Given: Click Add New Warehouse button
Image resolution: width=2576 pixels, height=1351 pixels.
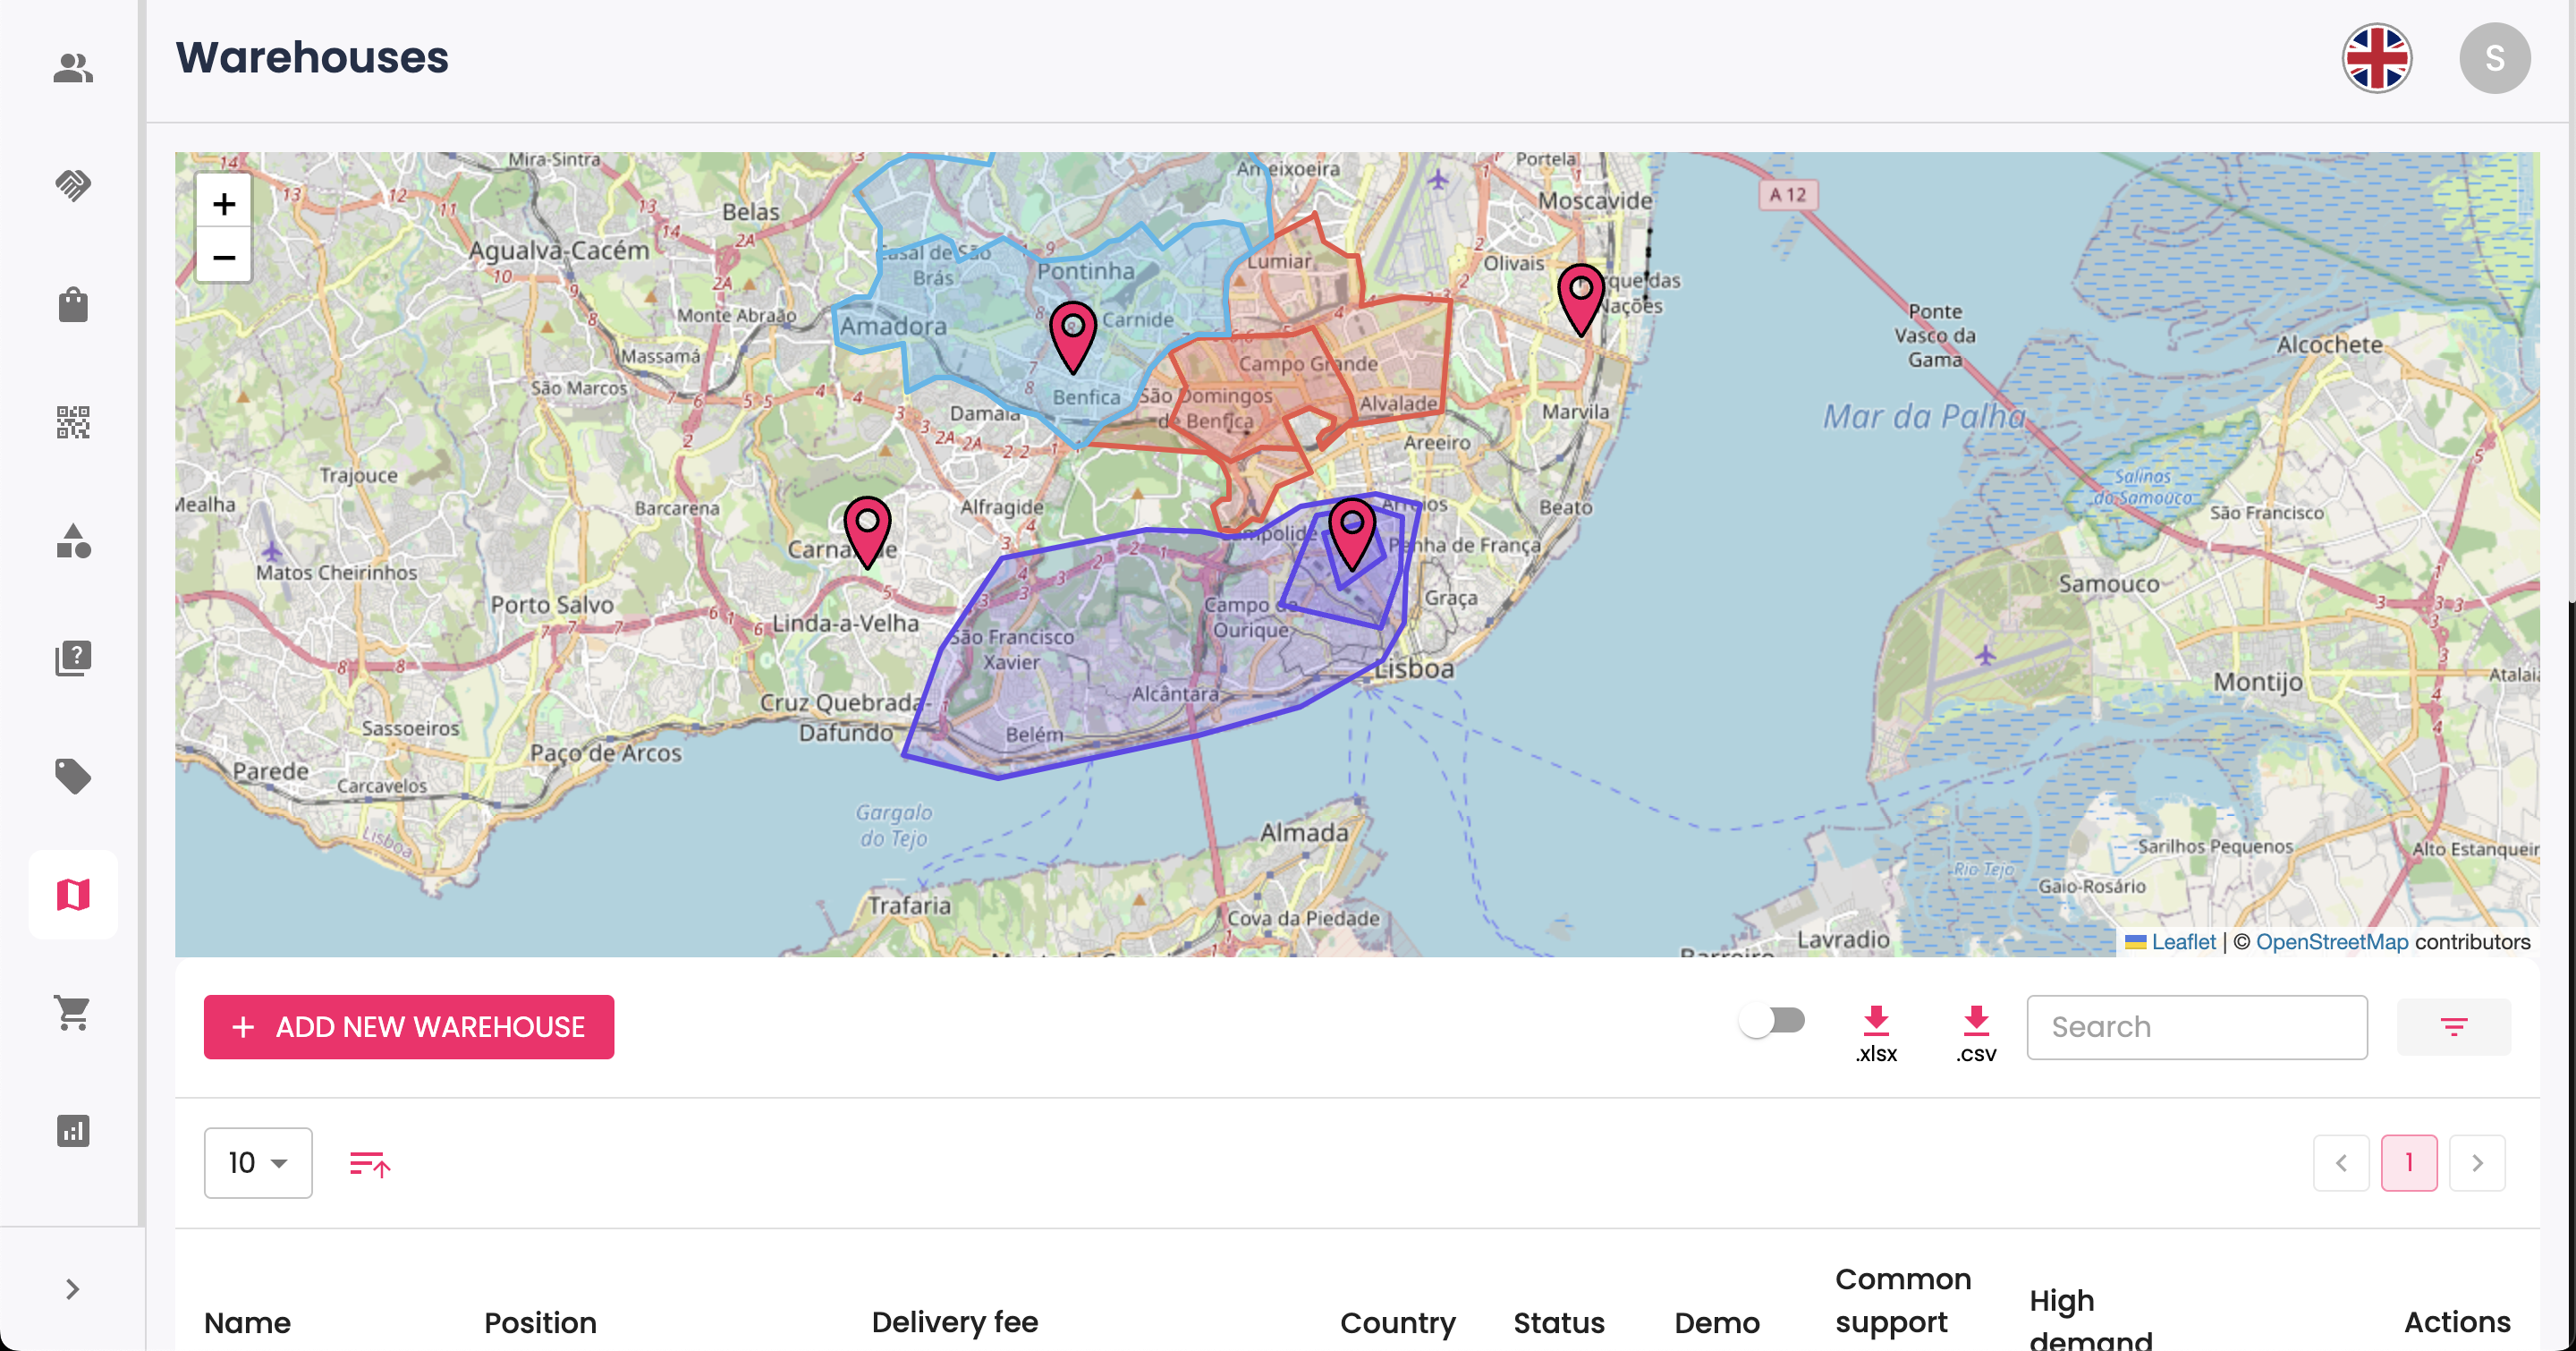Looking at the screenshot, I should [x=409, y=1027].
